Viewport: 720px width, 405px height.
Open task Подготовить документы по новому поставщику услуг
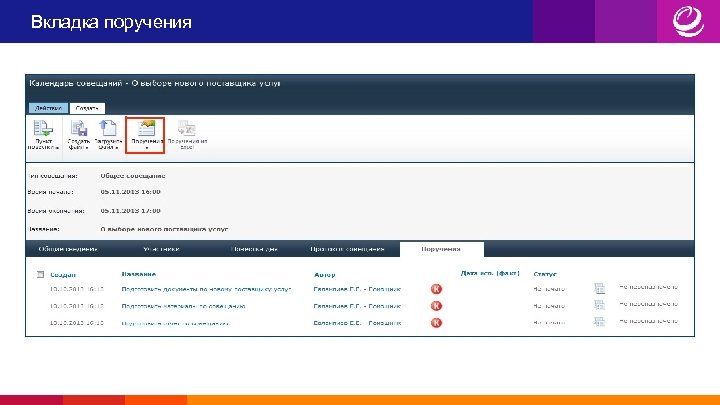click(206, 289)
